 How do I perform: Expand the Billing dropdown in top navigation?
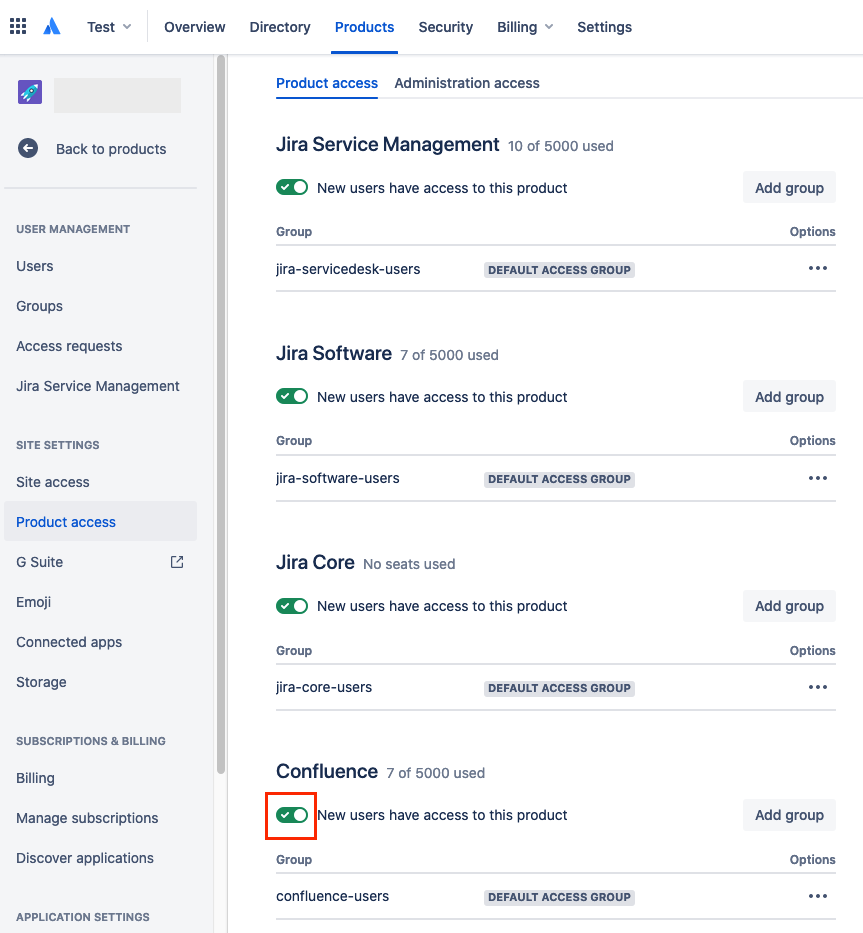(x=525, y=27)
